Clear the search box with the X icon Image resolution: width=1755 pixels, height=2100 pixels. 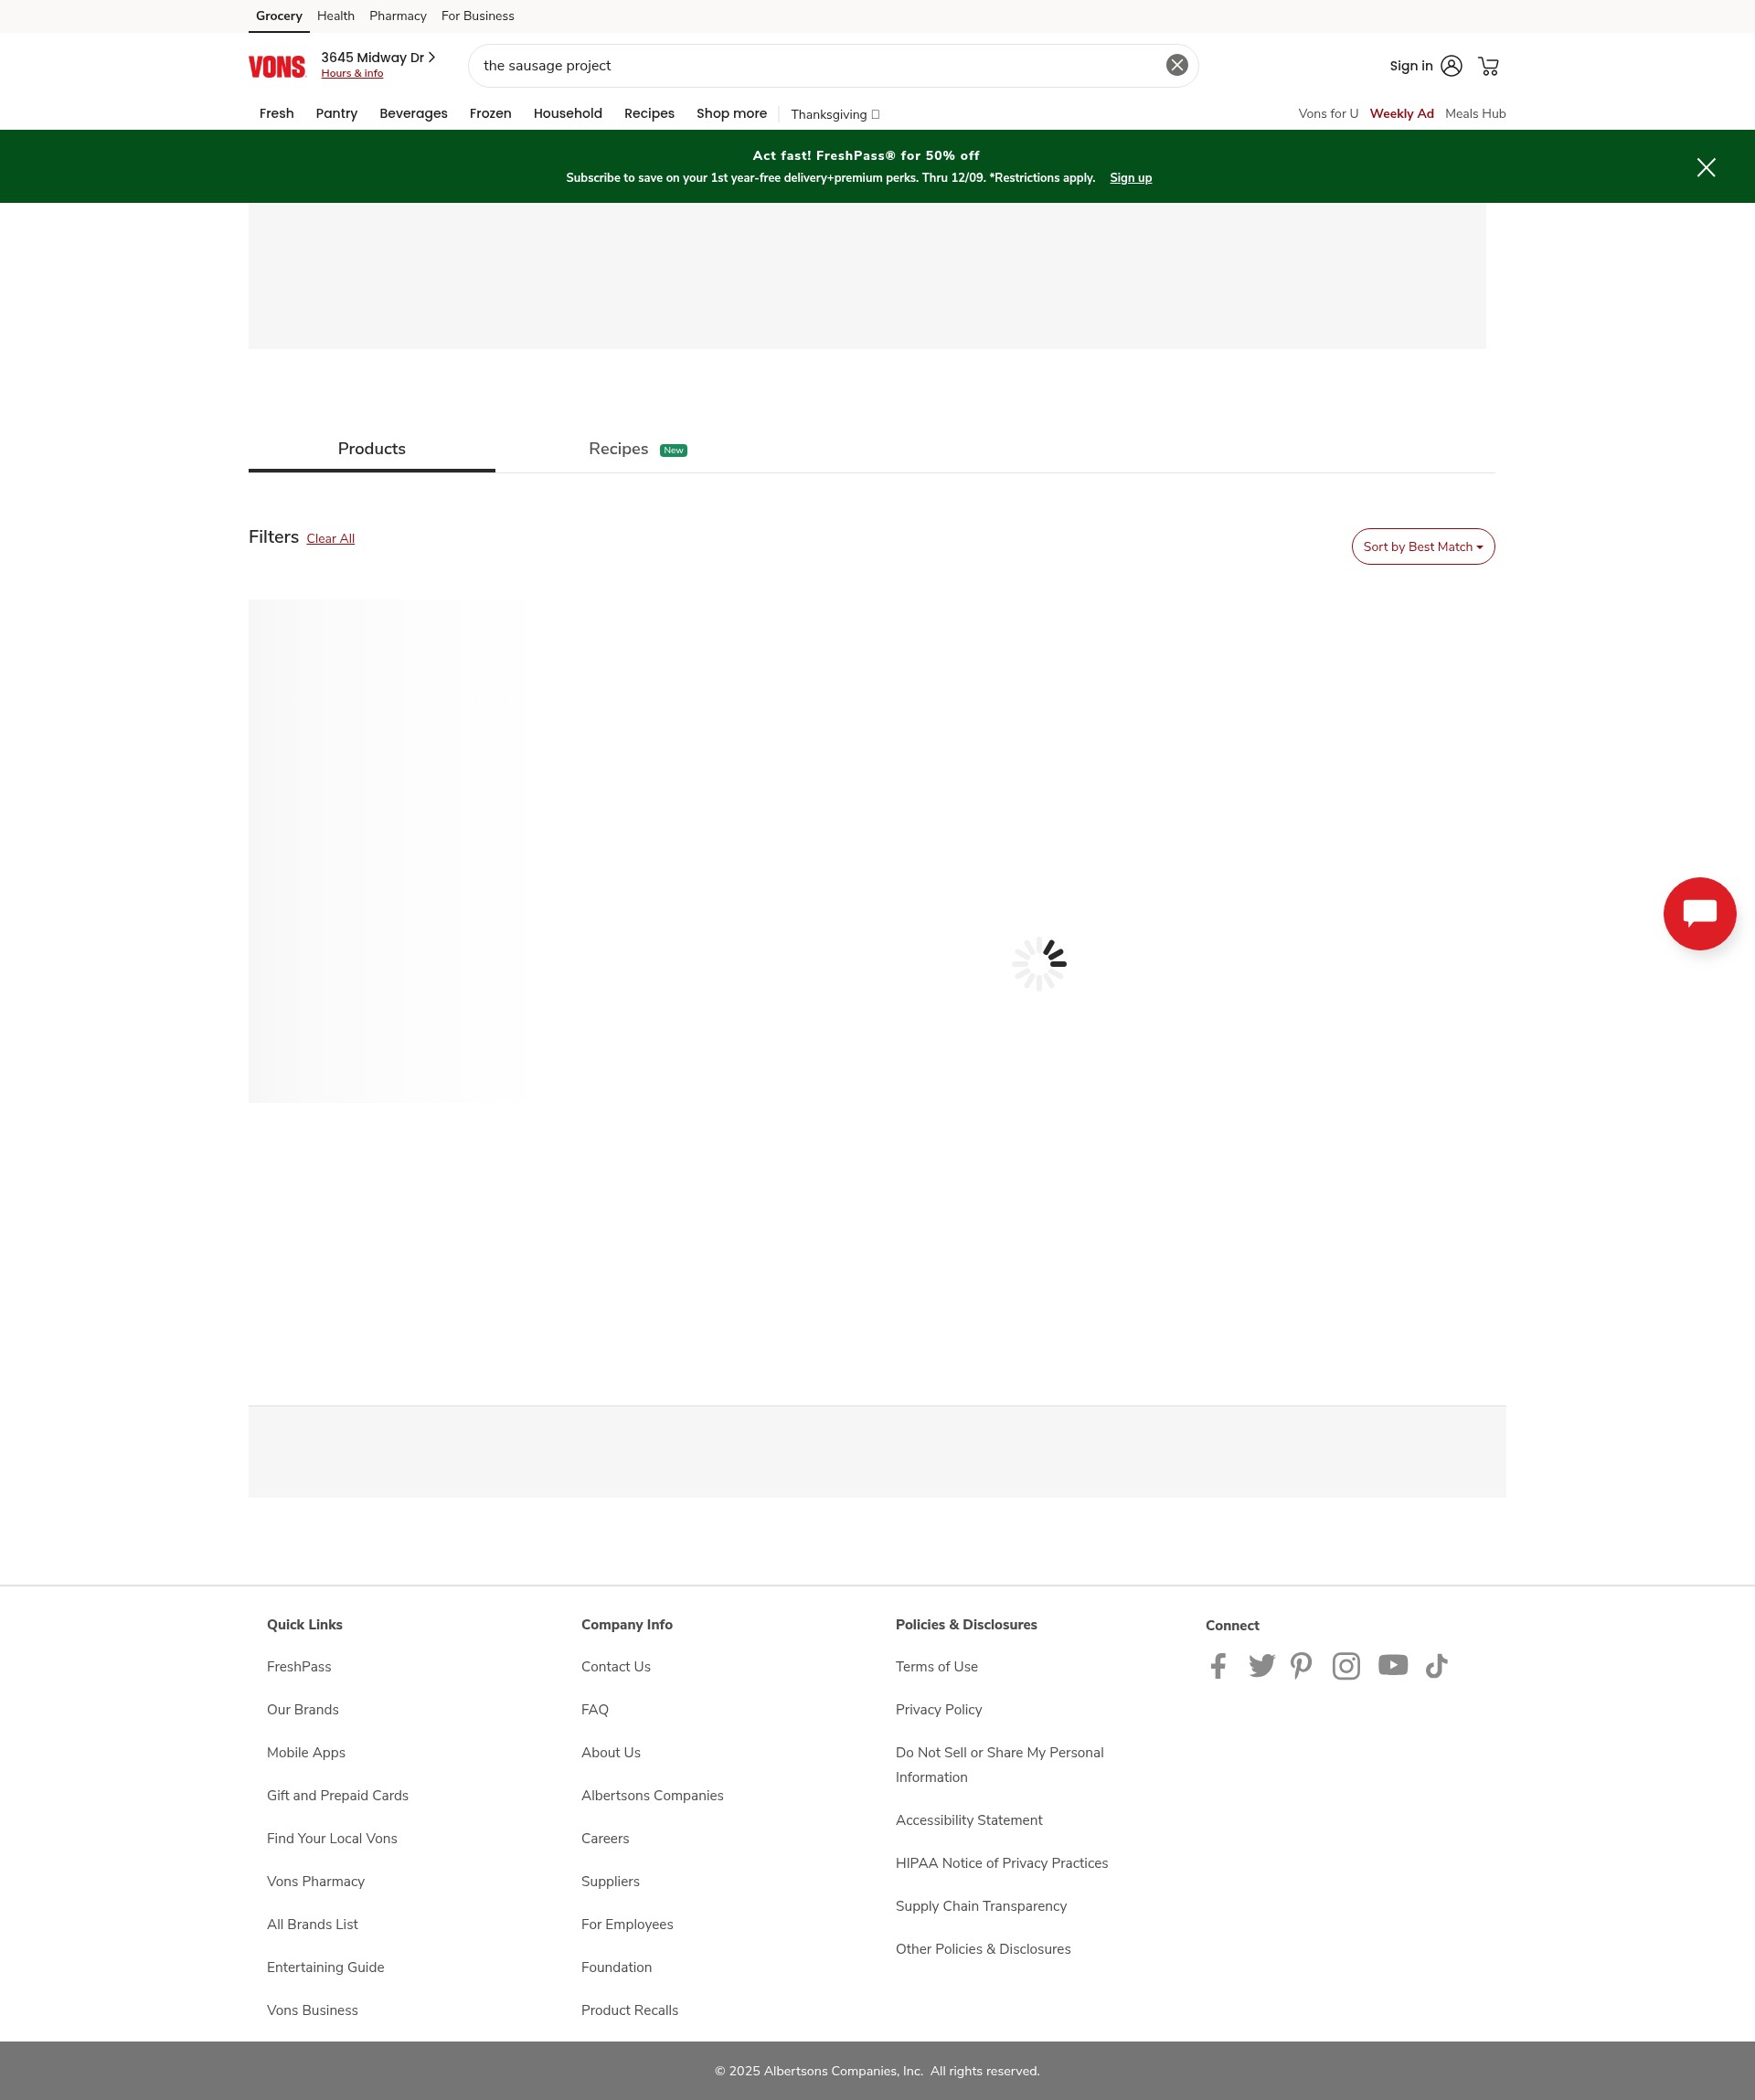1177,65
